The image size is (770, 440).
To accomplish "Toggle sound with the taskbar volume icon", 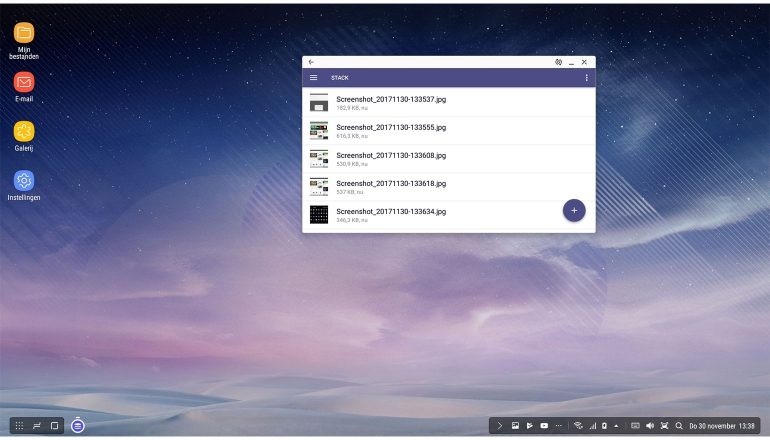I will 649,426.
